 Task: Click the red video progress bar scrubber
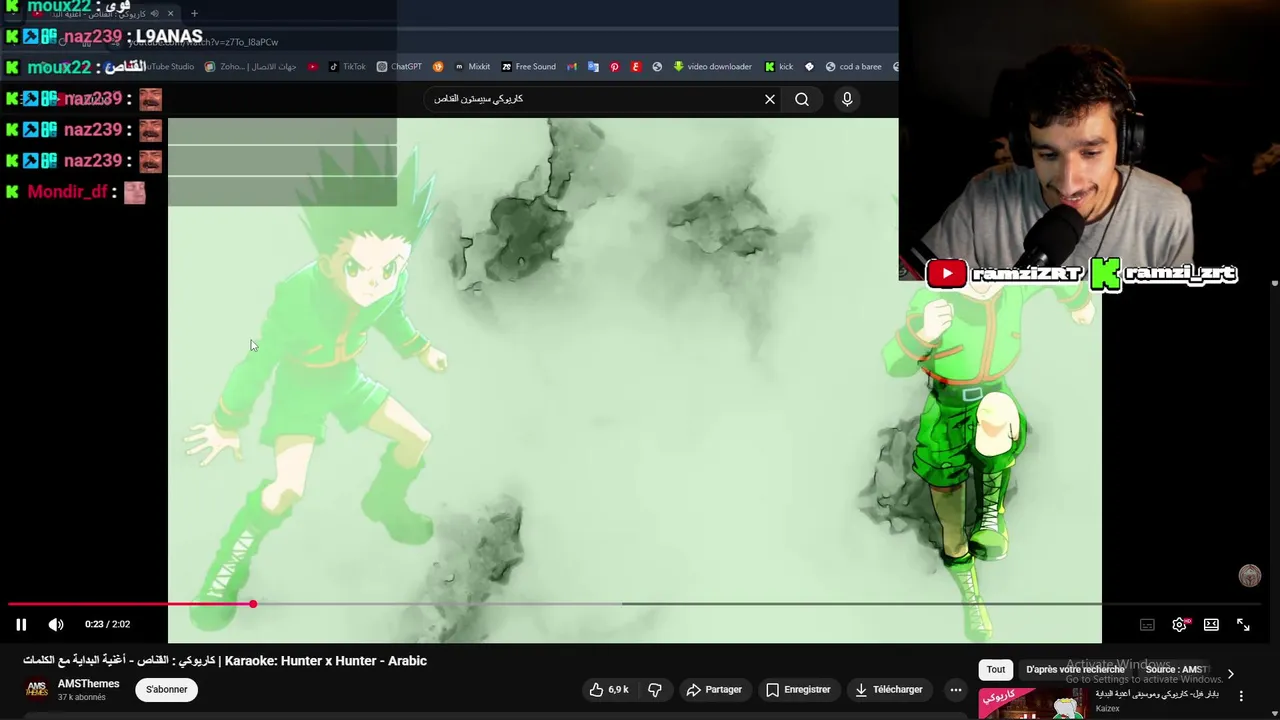(253, 604)
